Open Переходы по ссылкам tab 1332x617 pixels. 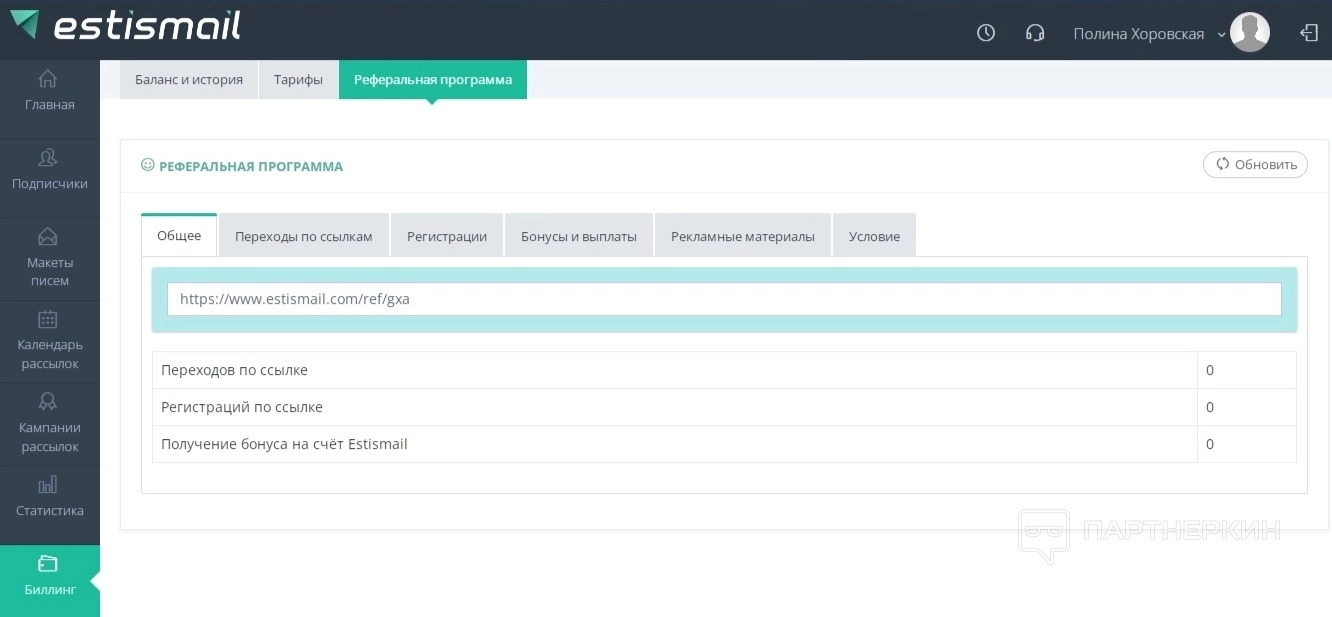click(x=304, y=236)
